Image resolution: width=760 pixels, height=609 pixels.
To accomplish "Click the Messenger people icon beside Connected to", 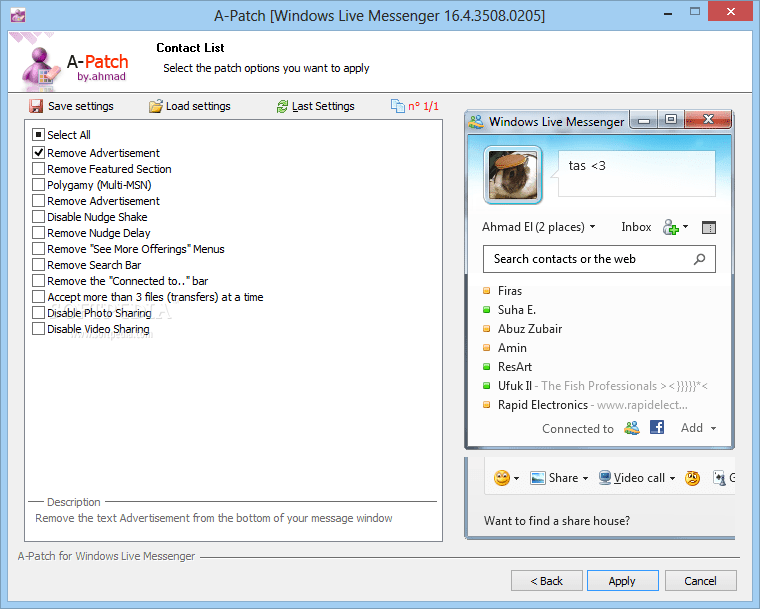I will pyautogui.click(x=632, y=428).
